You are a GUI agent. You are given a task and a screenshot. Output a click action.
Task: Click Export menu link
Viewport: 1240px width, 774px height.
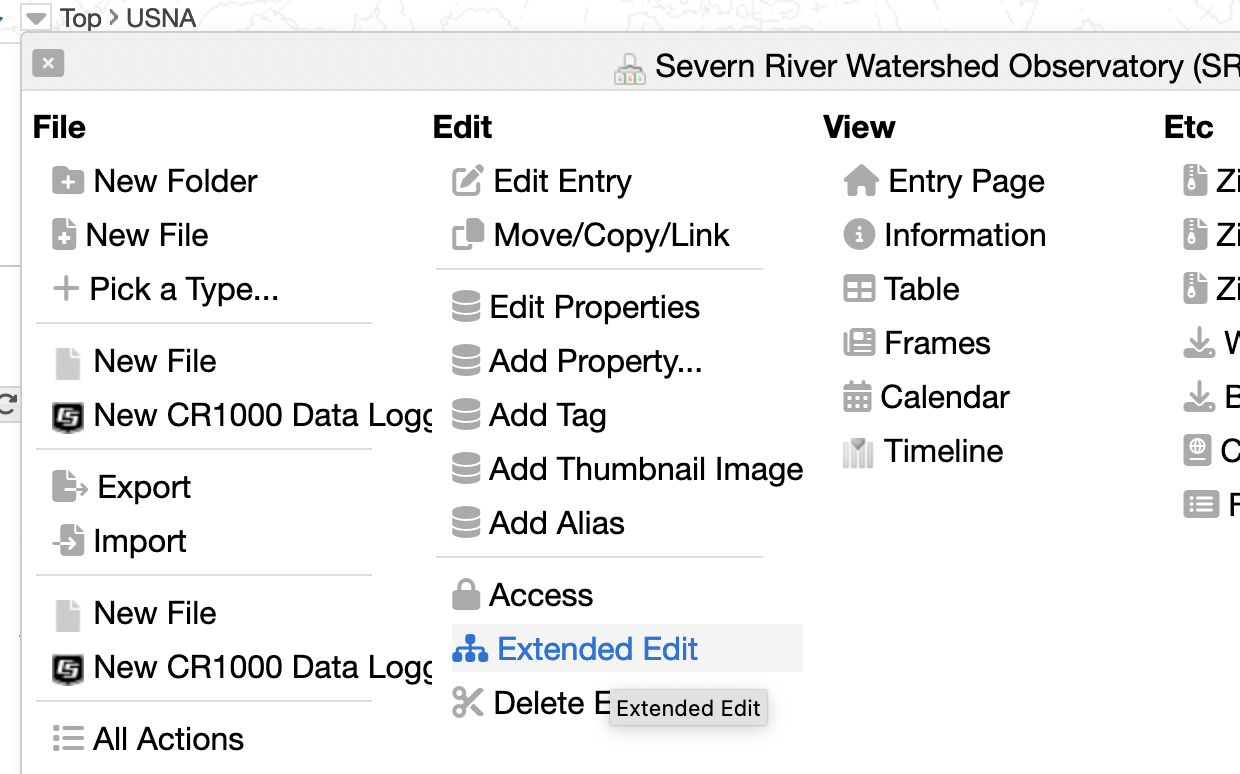[x=143, y=487]
